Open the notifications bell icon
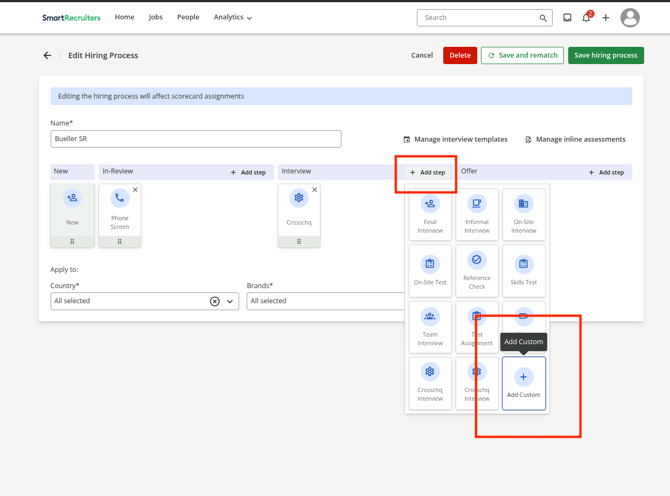670x496 pixels. click(586, 18)
